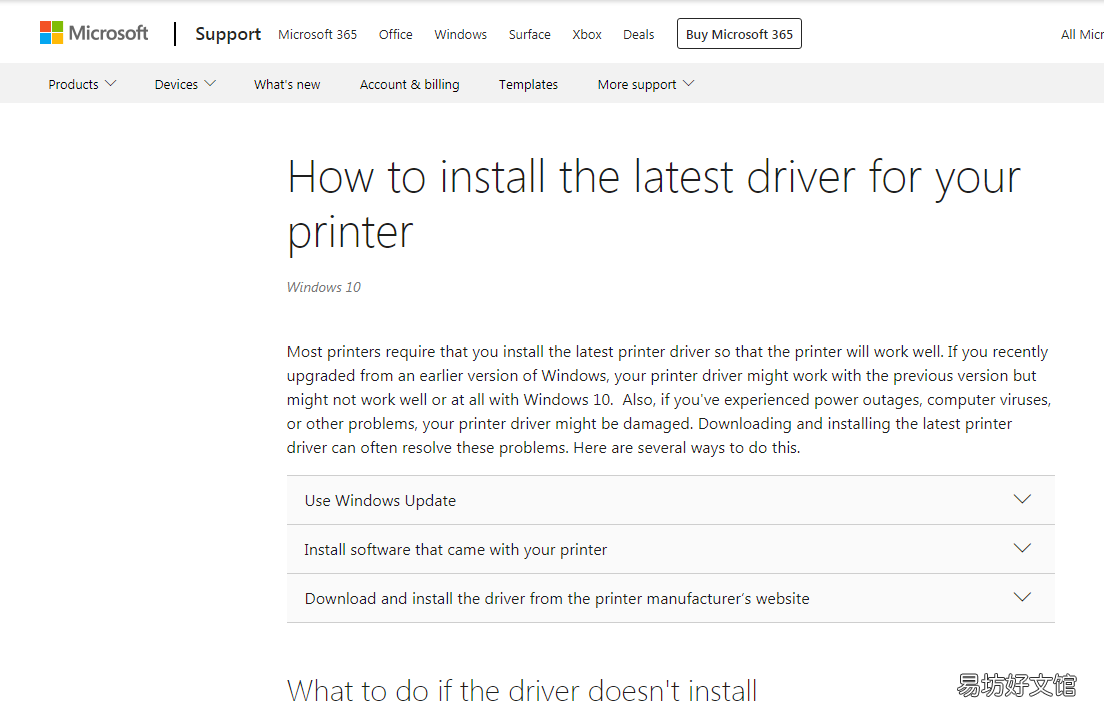
Task: Click chevron on the Use Windows Update row
Action: pos(1022,499)
